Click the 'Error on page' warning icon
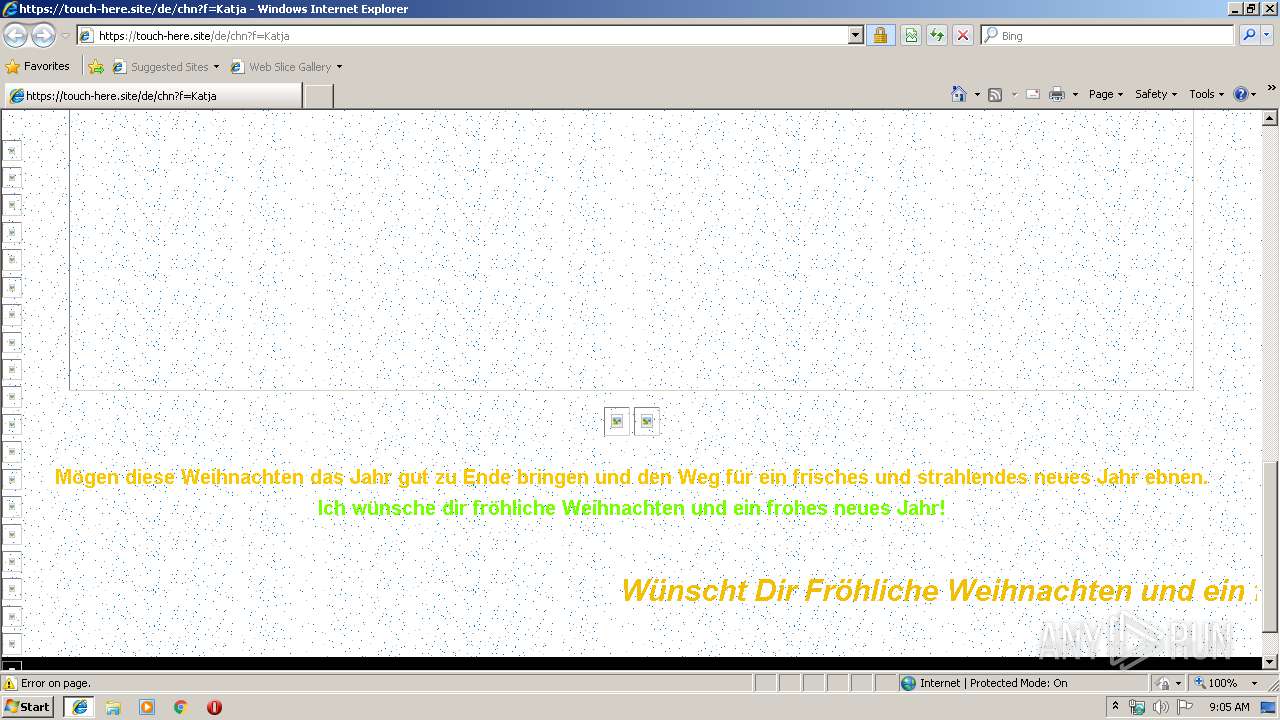Viewport: 1280px width, 720px height. [x=10, y=683]
